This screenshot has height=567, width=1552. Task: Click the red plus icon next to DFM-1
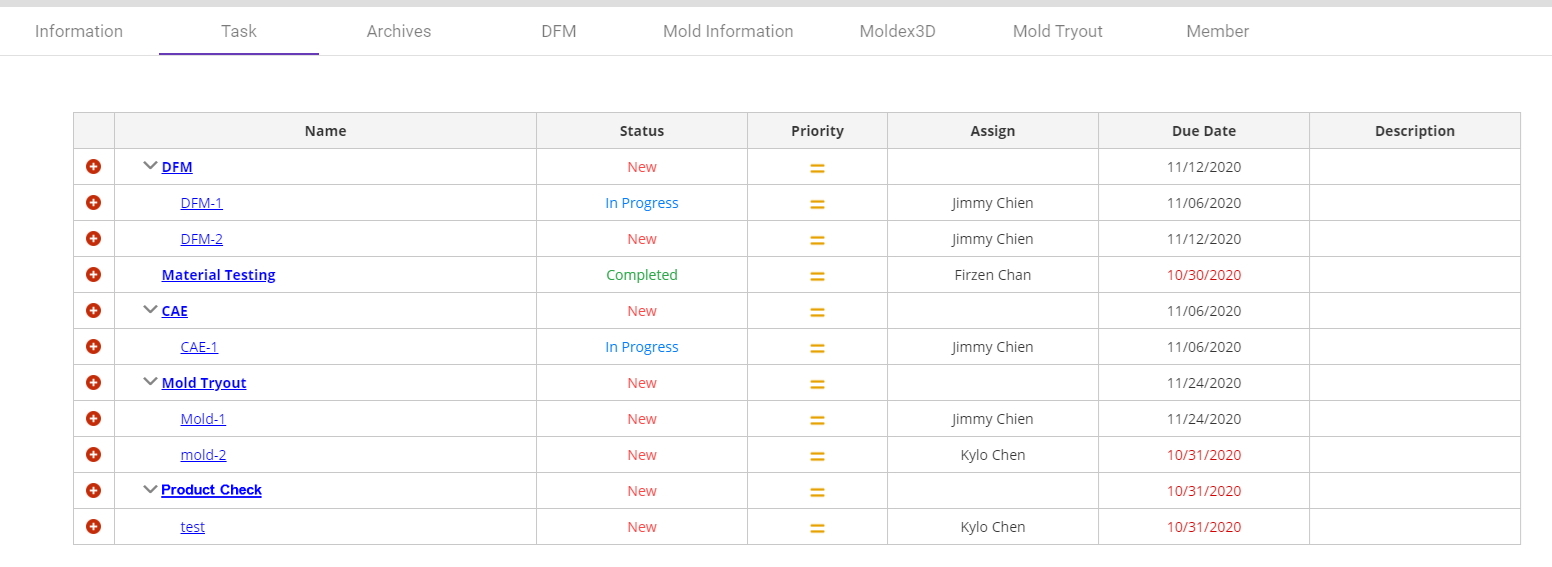[94, 203]
